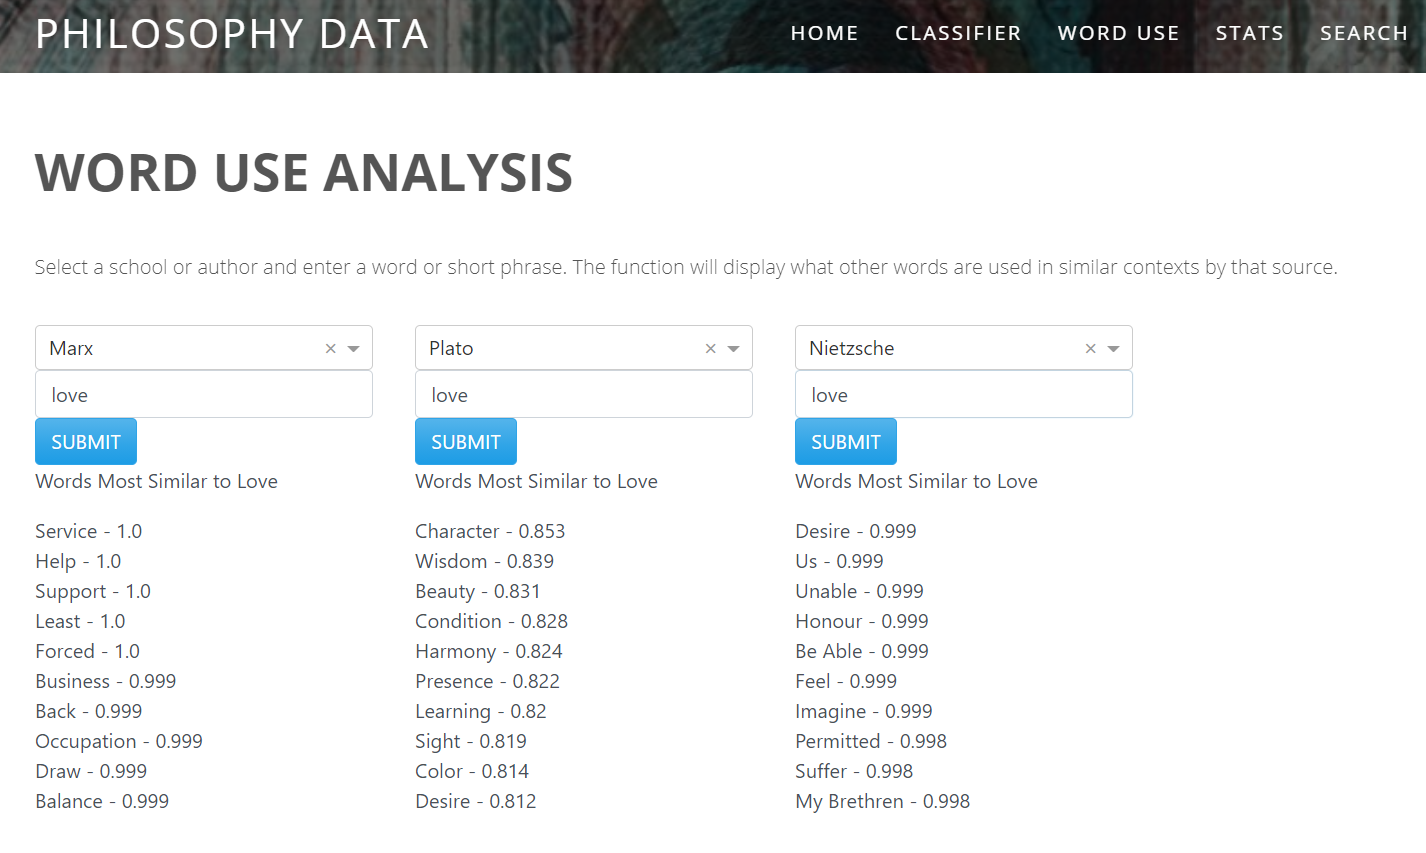Image resolution: width=1426 pixels, height=853 pixels.
Task: Clear the Marx selection with the x icon
Action: point(331,349)
